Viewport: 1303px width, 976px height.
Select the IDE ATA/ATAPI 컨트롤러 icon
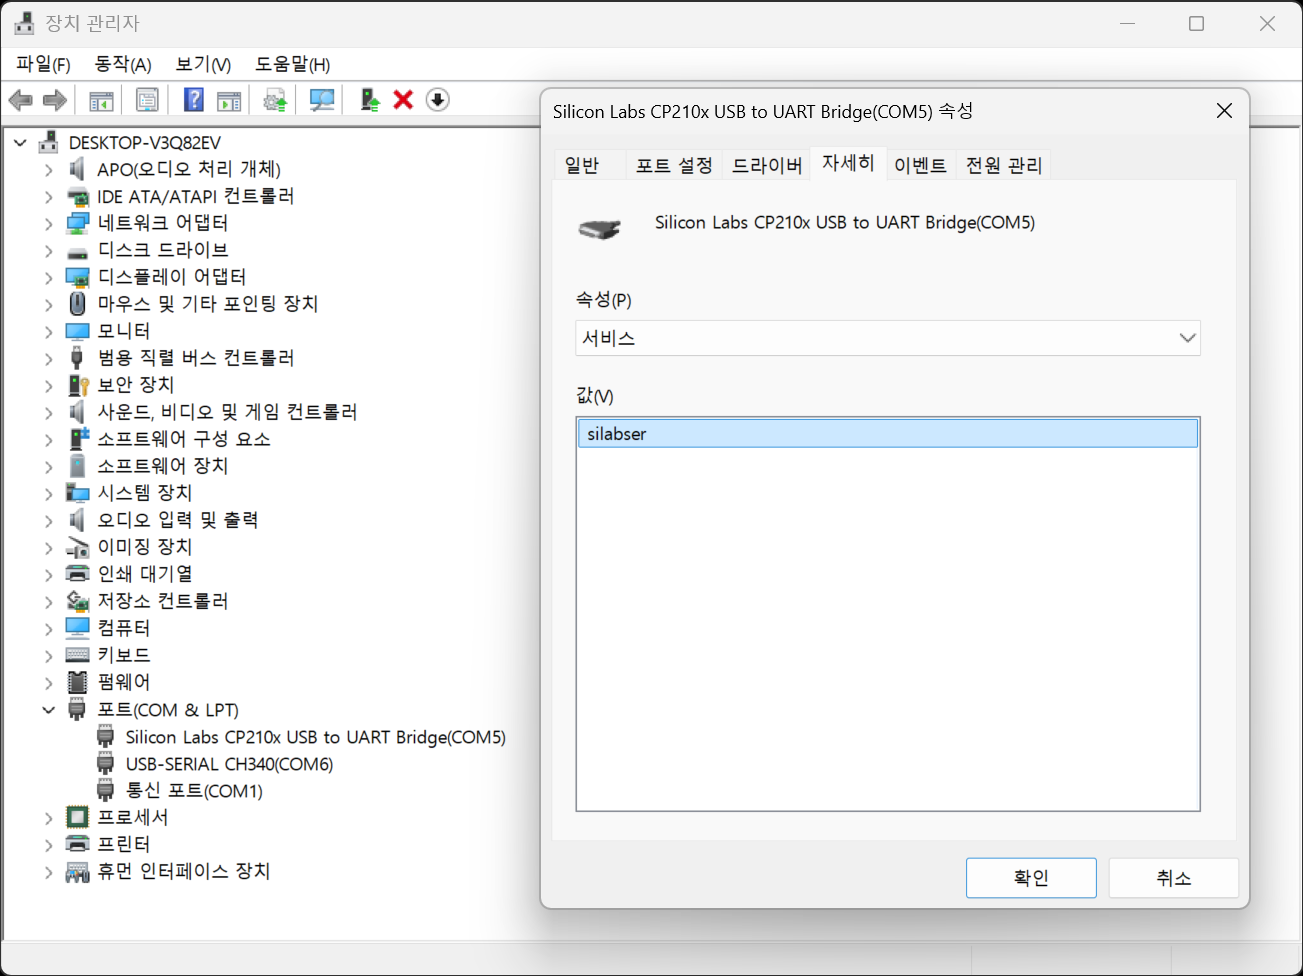pos(77,196)
